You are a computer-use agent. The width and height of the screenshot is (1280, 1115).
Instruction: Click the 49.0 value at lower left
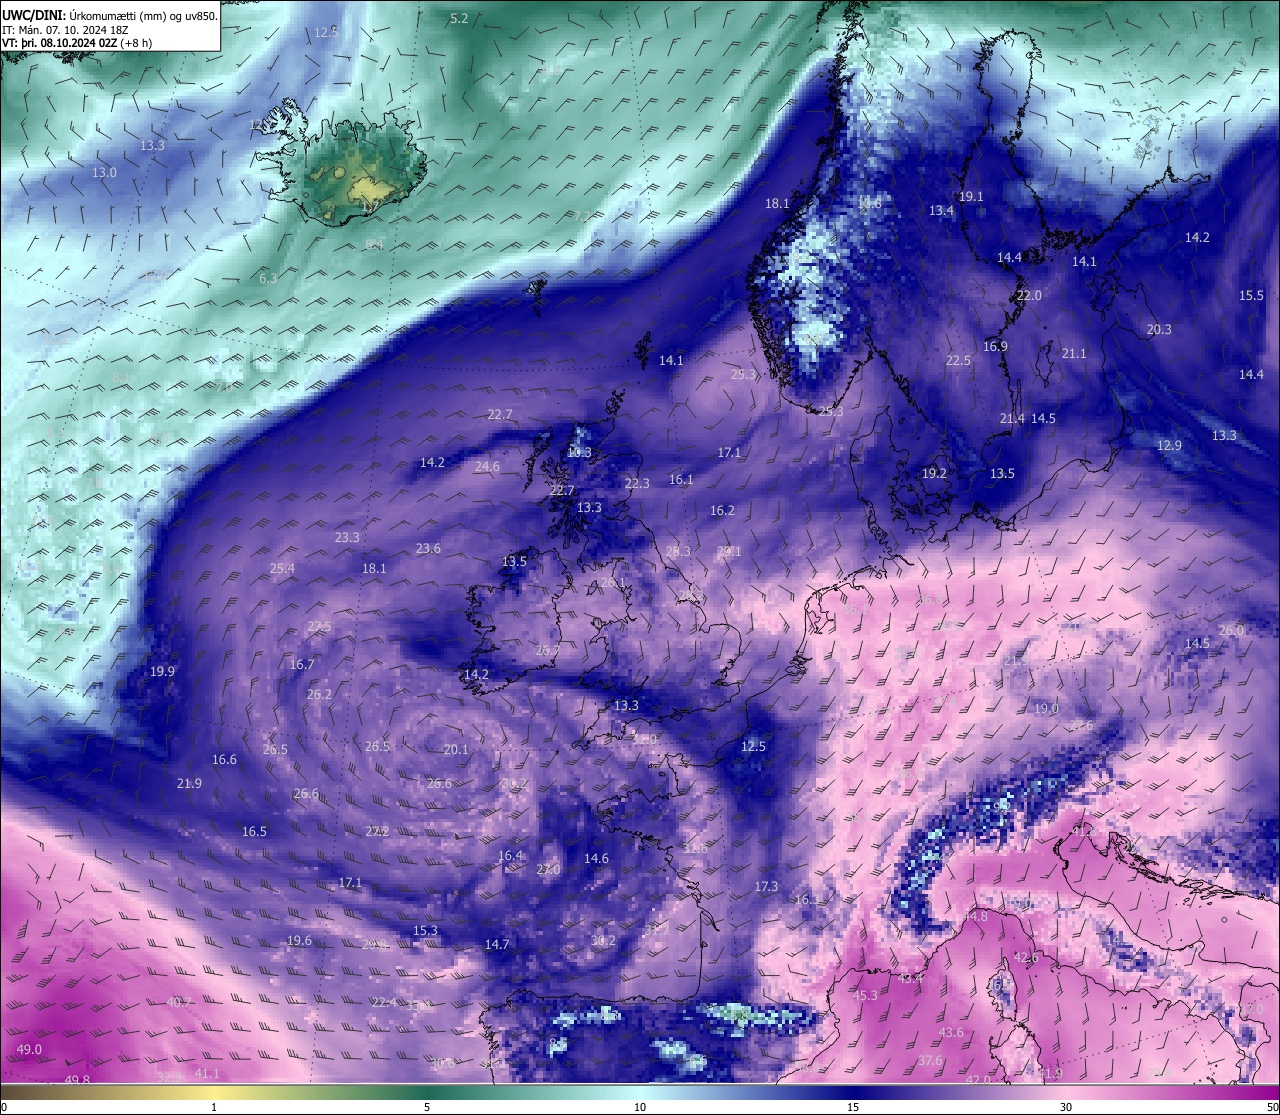pyautogui.click(x=29, y=1049)
